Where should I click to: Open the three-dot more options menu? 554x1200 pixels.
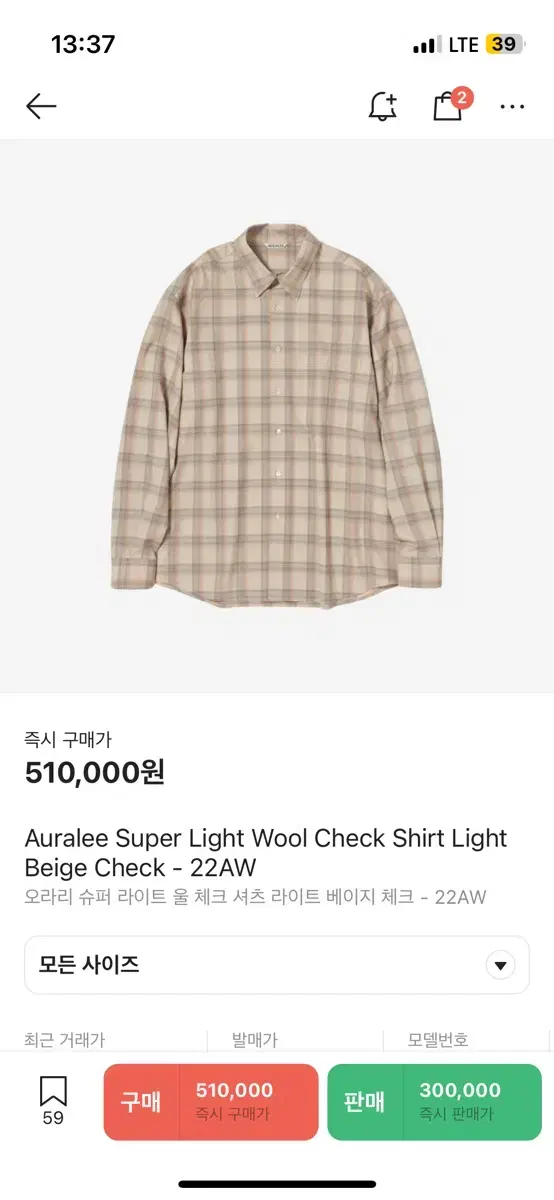click(512, 107)
